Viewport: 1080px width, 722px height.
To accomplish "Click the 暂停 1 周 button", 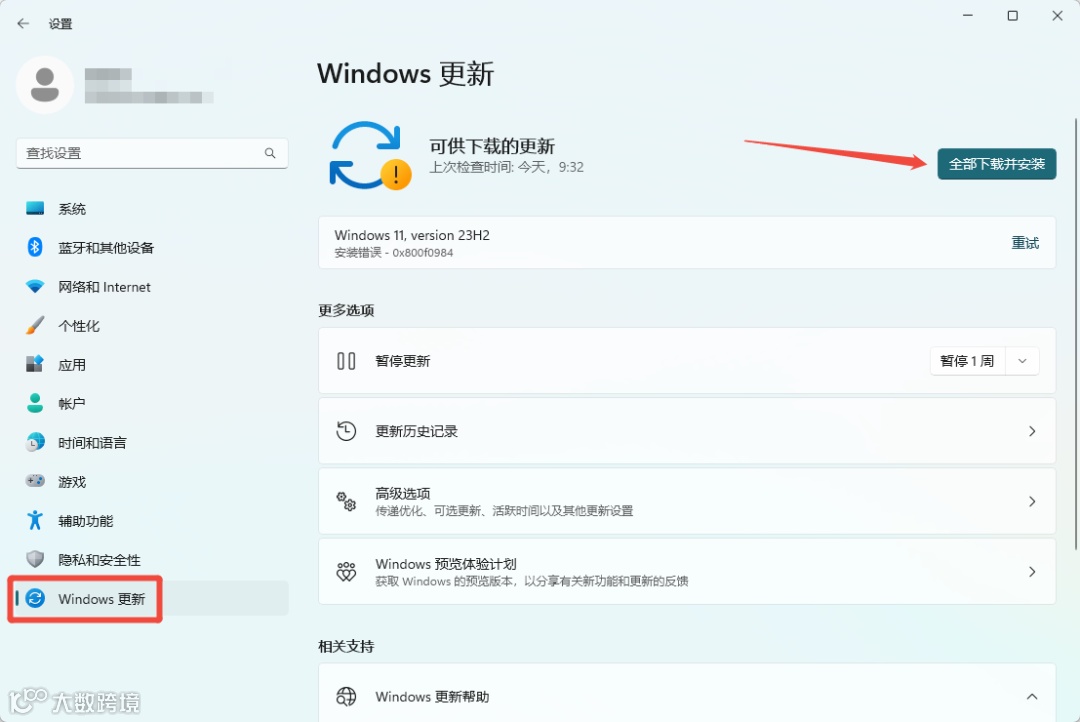I will pyautogui.click(x=967, y=361).
